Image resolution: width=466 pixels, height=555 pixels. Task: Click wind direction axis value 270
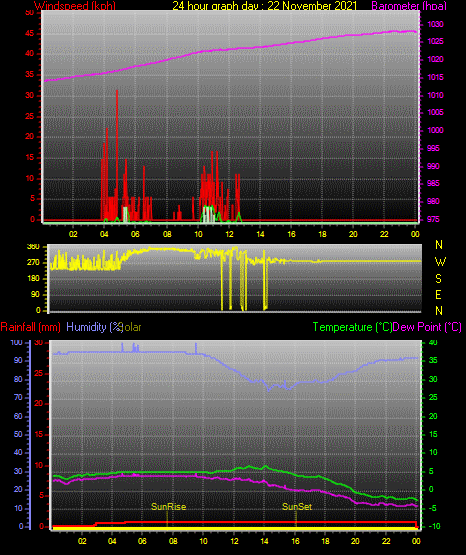coord(33,263)
